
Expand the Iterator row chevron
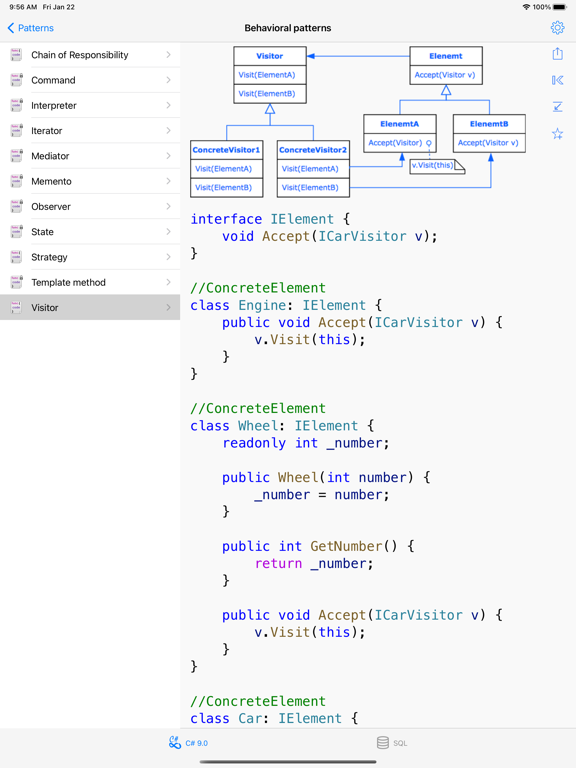[x=168, y=131]
